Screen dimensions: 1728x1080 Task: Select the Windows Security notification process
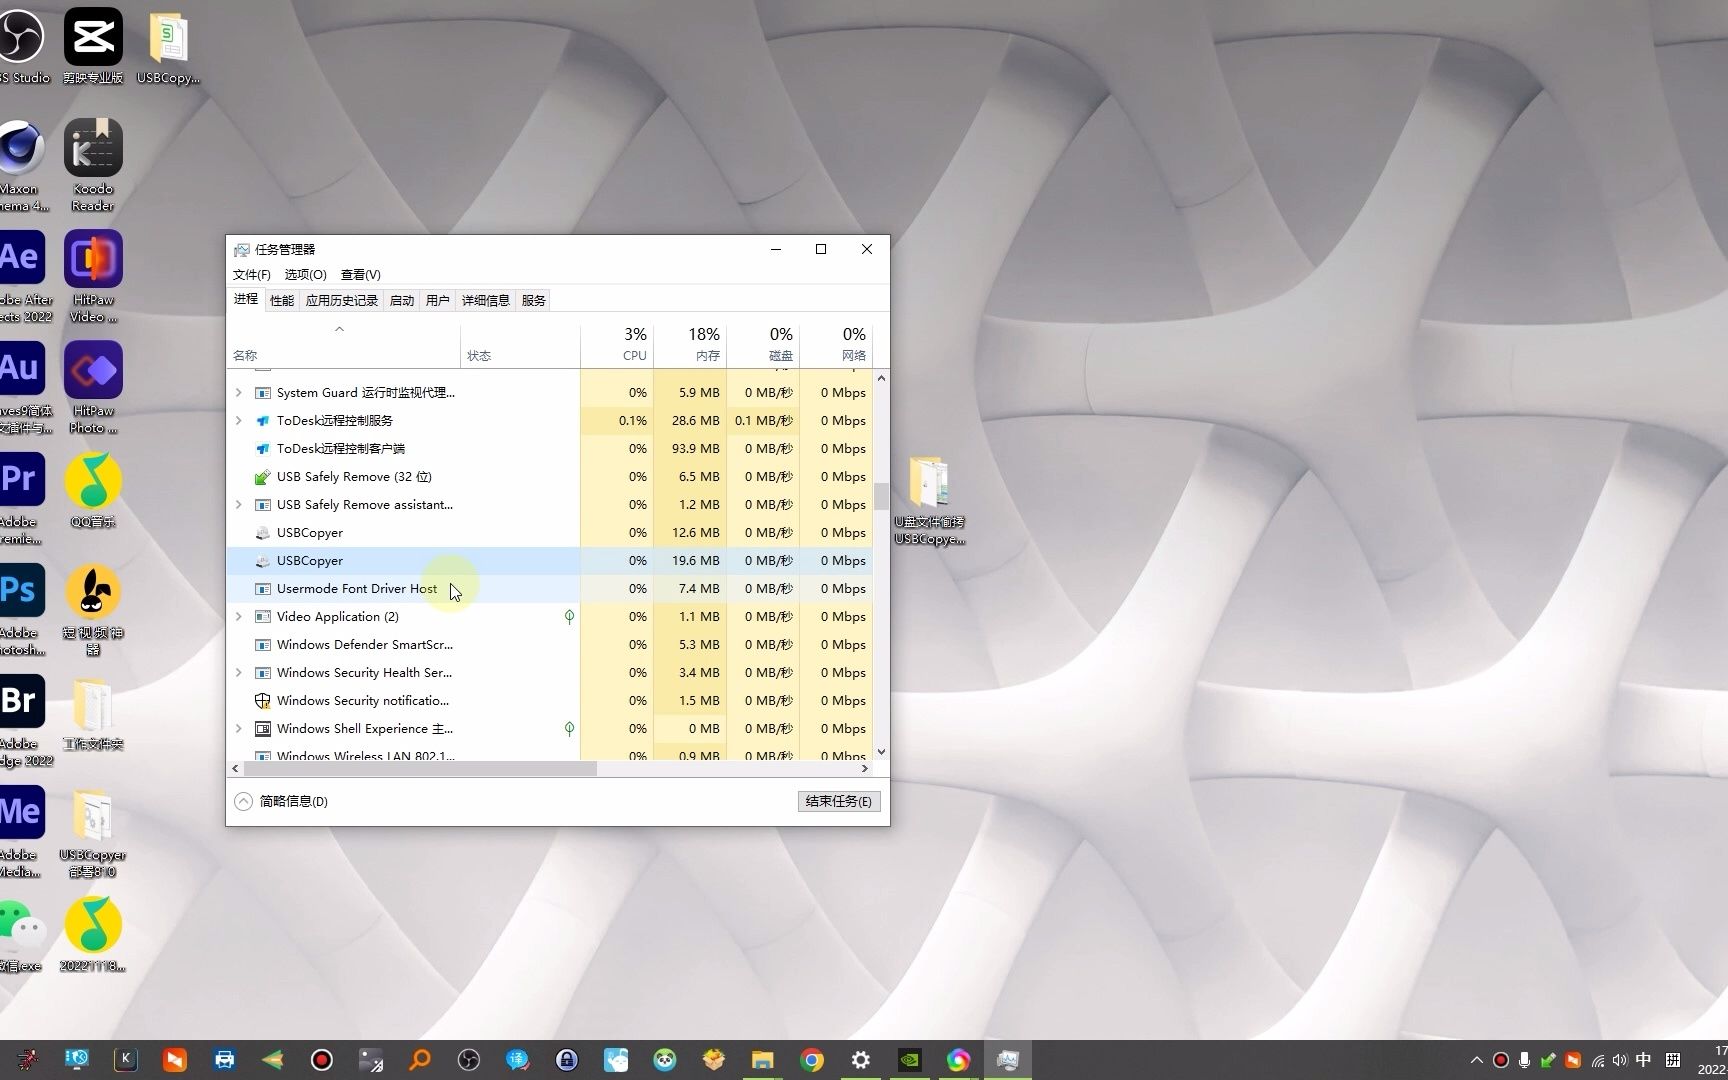click(x=550, y=701)
